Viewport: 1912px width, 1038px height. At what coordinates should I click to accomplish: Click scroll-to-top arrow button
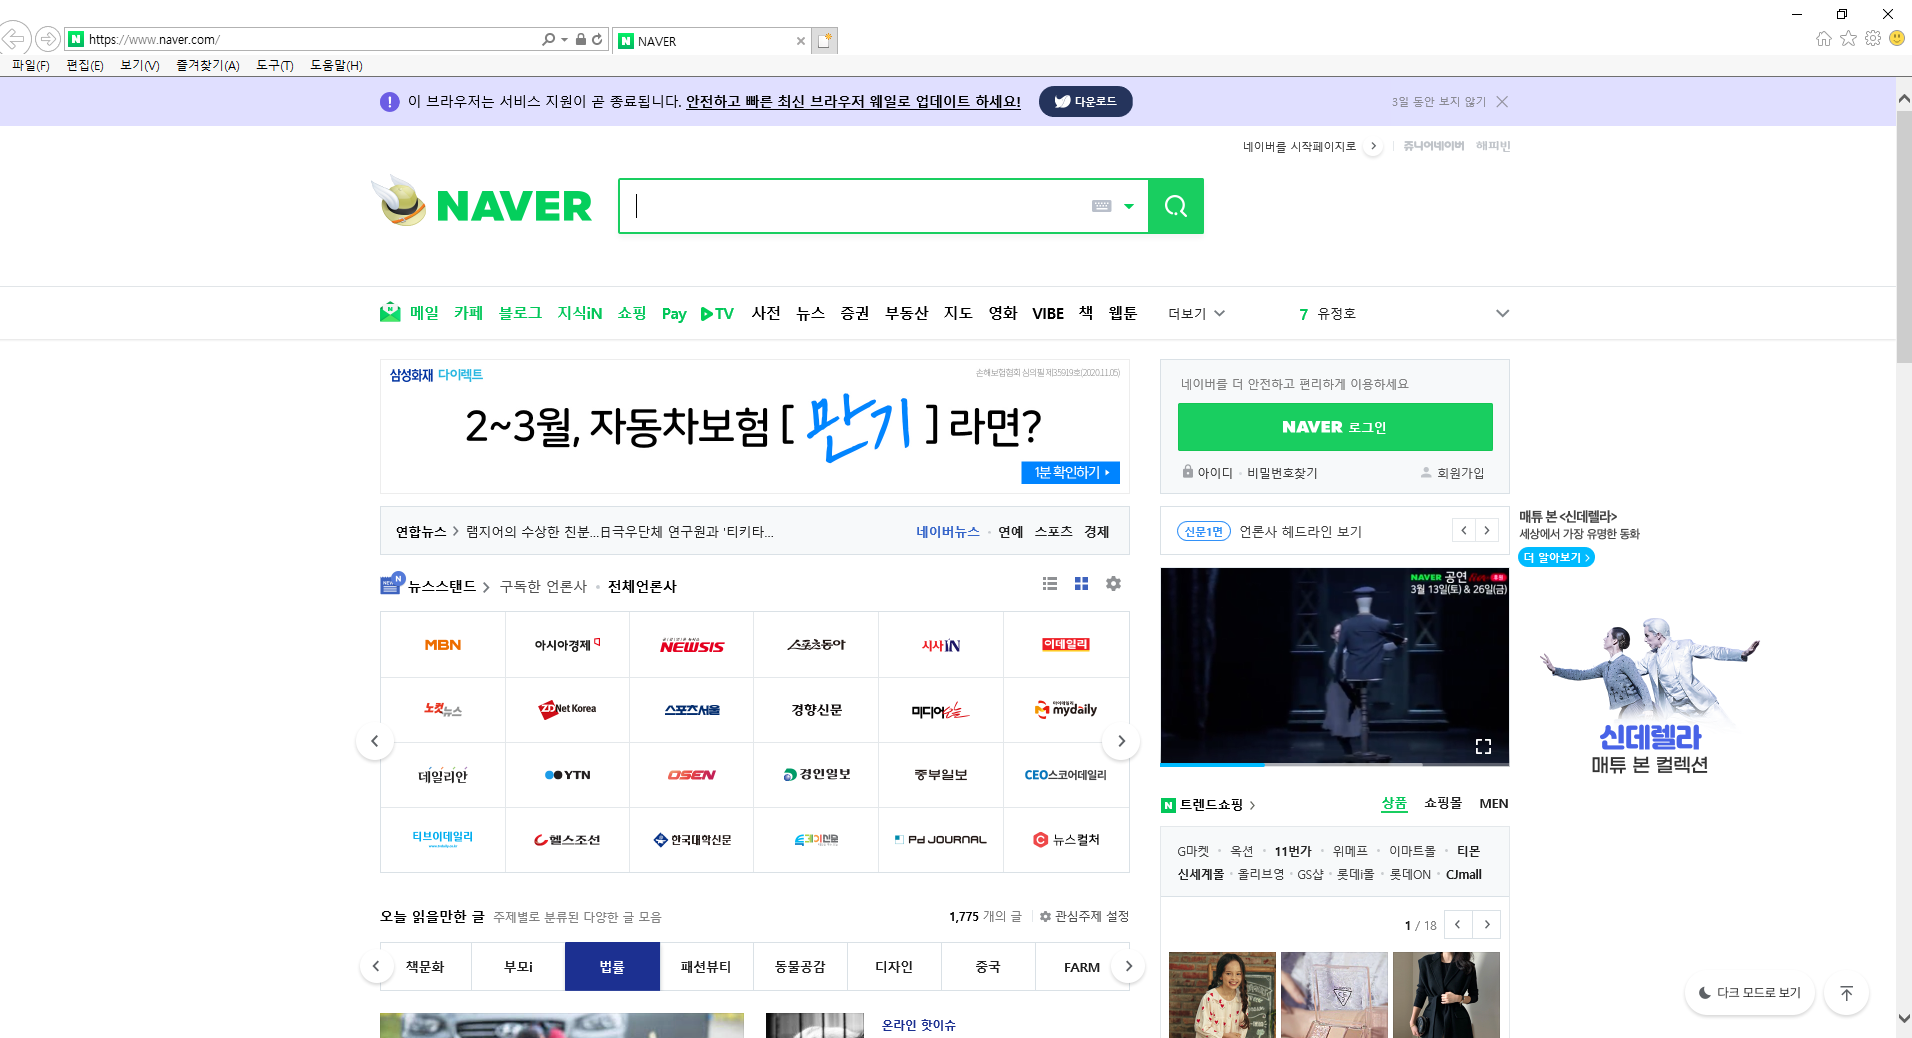click(x=1847, y=993)
